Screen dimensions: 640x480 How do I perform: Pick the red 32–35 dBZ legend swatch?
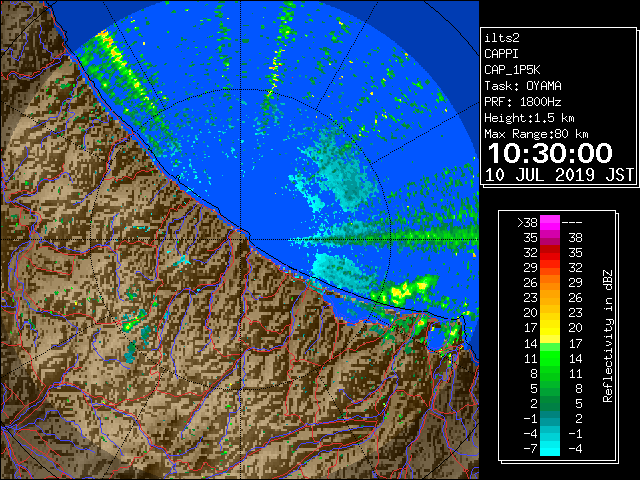(x=550, y=253)
